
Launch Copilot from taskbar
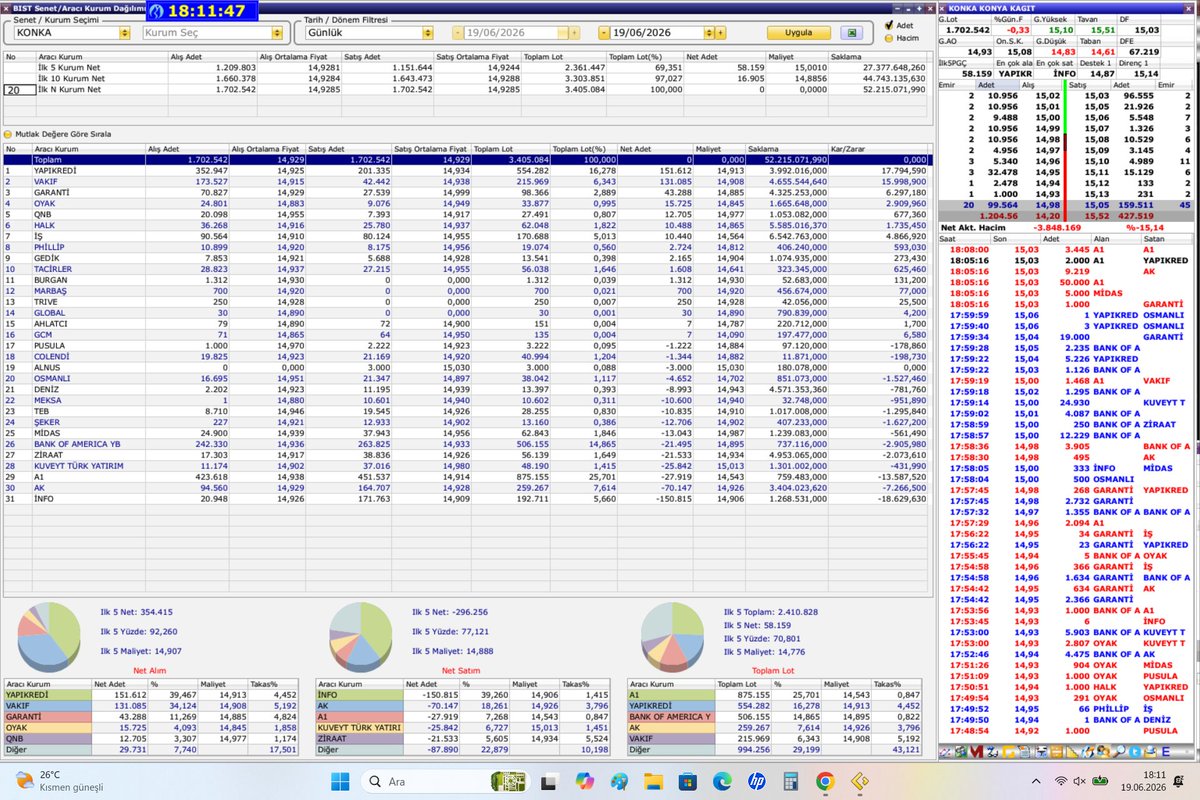pos(586,781)
